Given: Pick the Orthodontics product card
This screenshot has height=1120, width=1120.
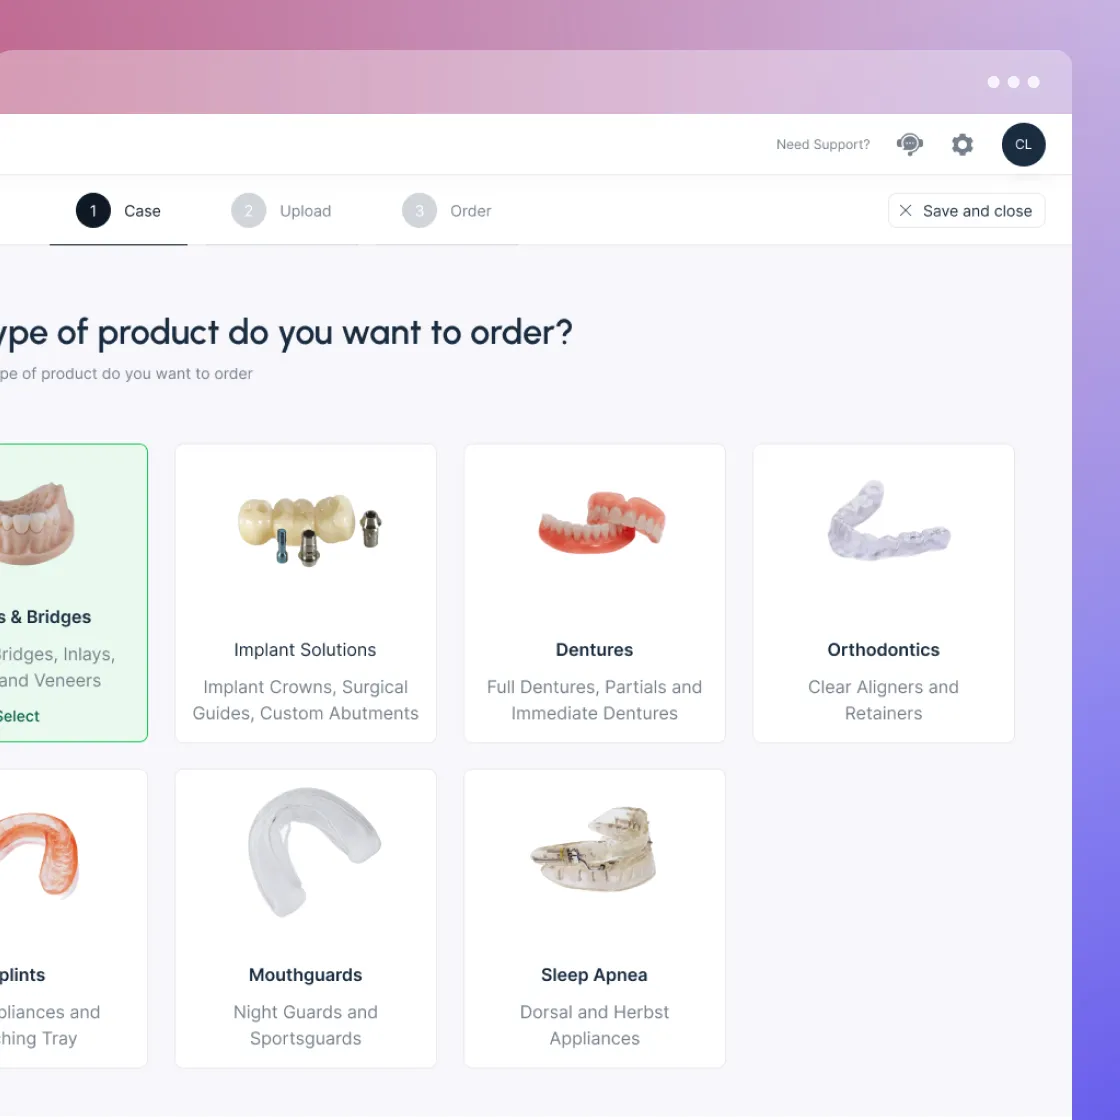Looking at the screenshot, I should [884, 593].
